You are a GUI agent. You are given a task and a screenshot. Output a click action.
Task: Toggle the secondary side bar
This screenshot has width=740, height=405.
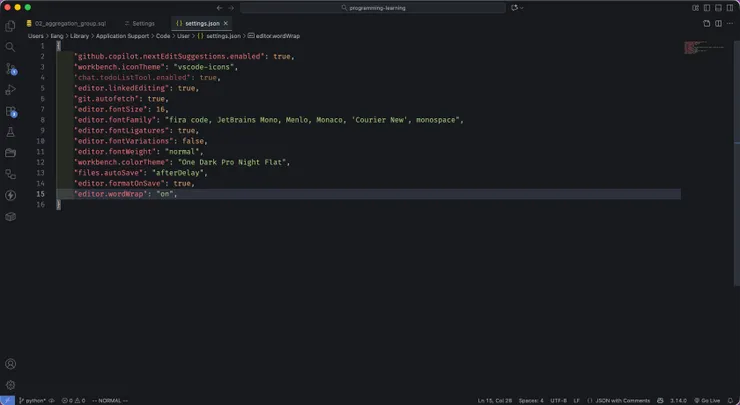pyautogui.click(x=730, y=8)
